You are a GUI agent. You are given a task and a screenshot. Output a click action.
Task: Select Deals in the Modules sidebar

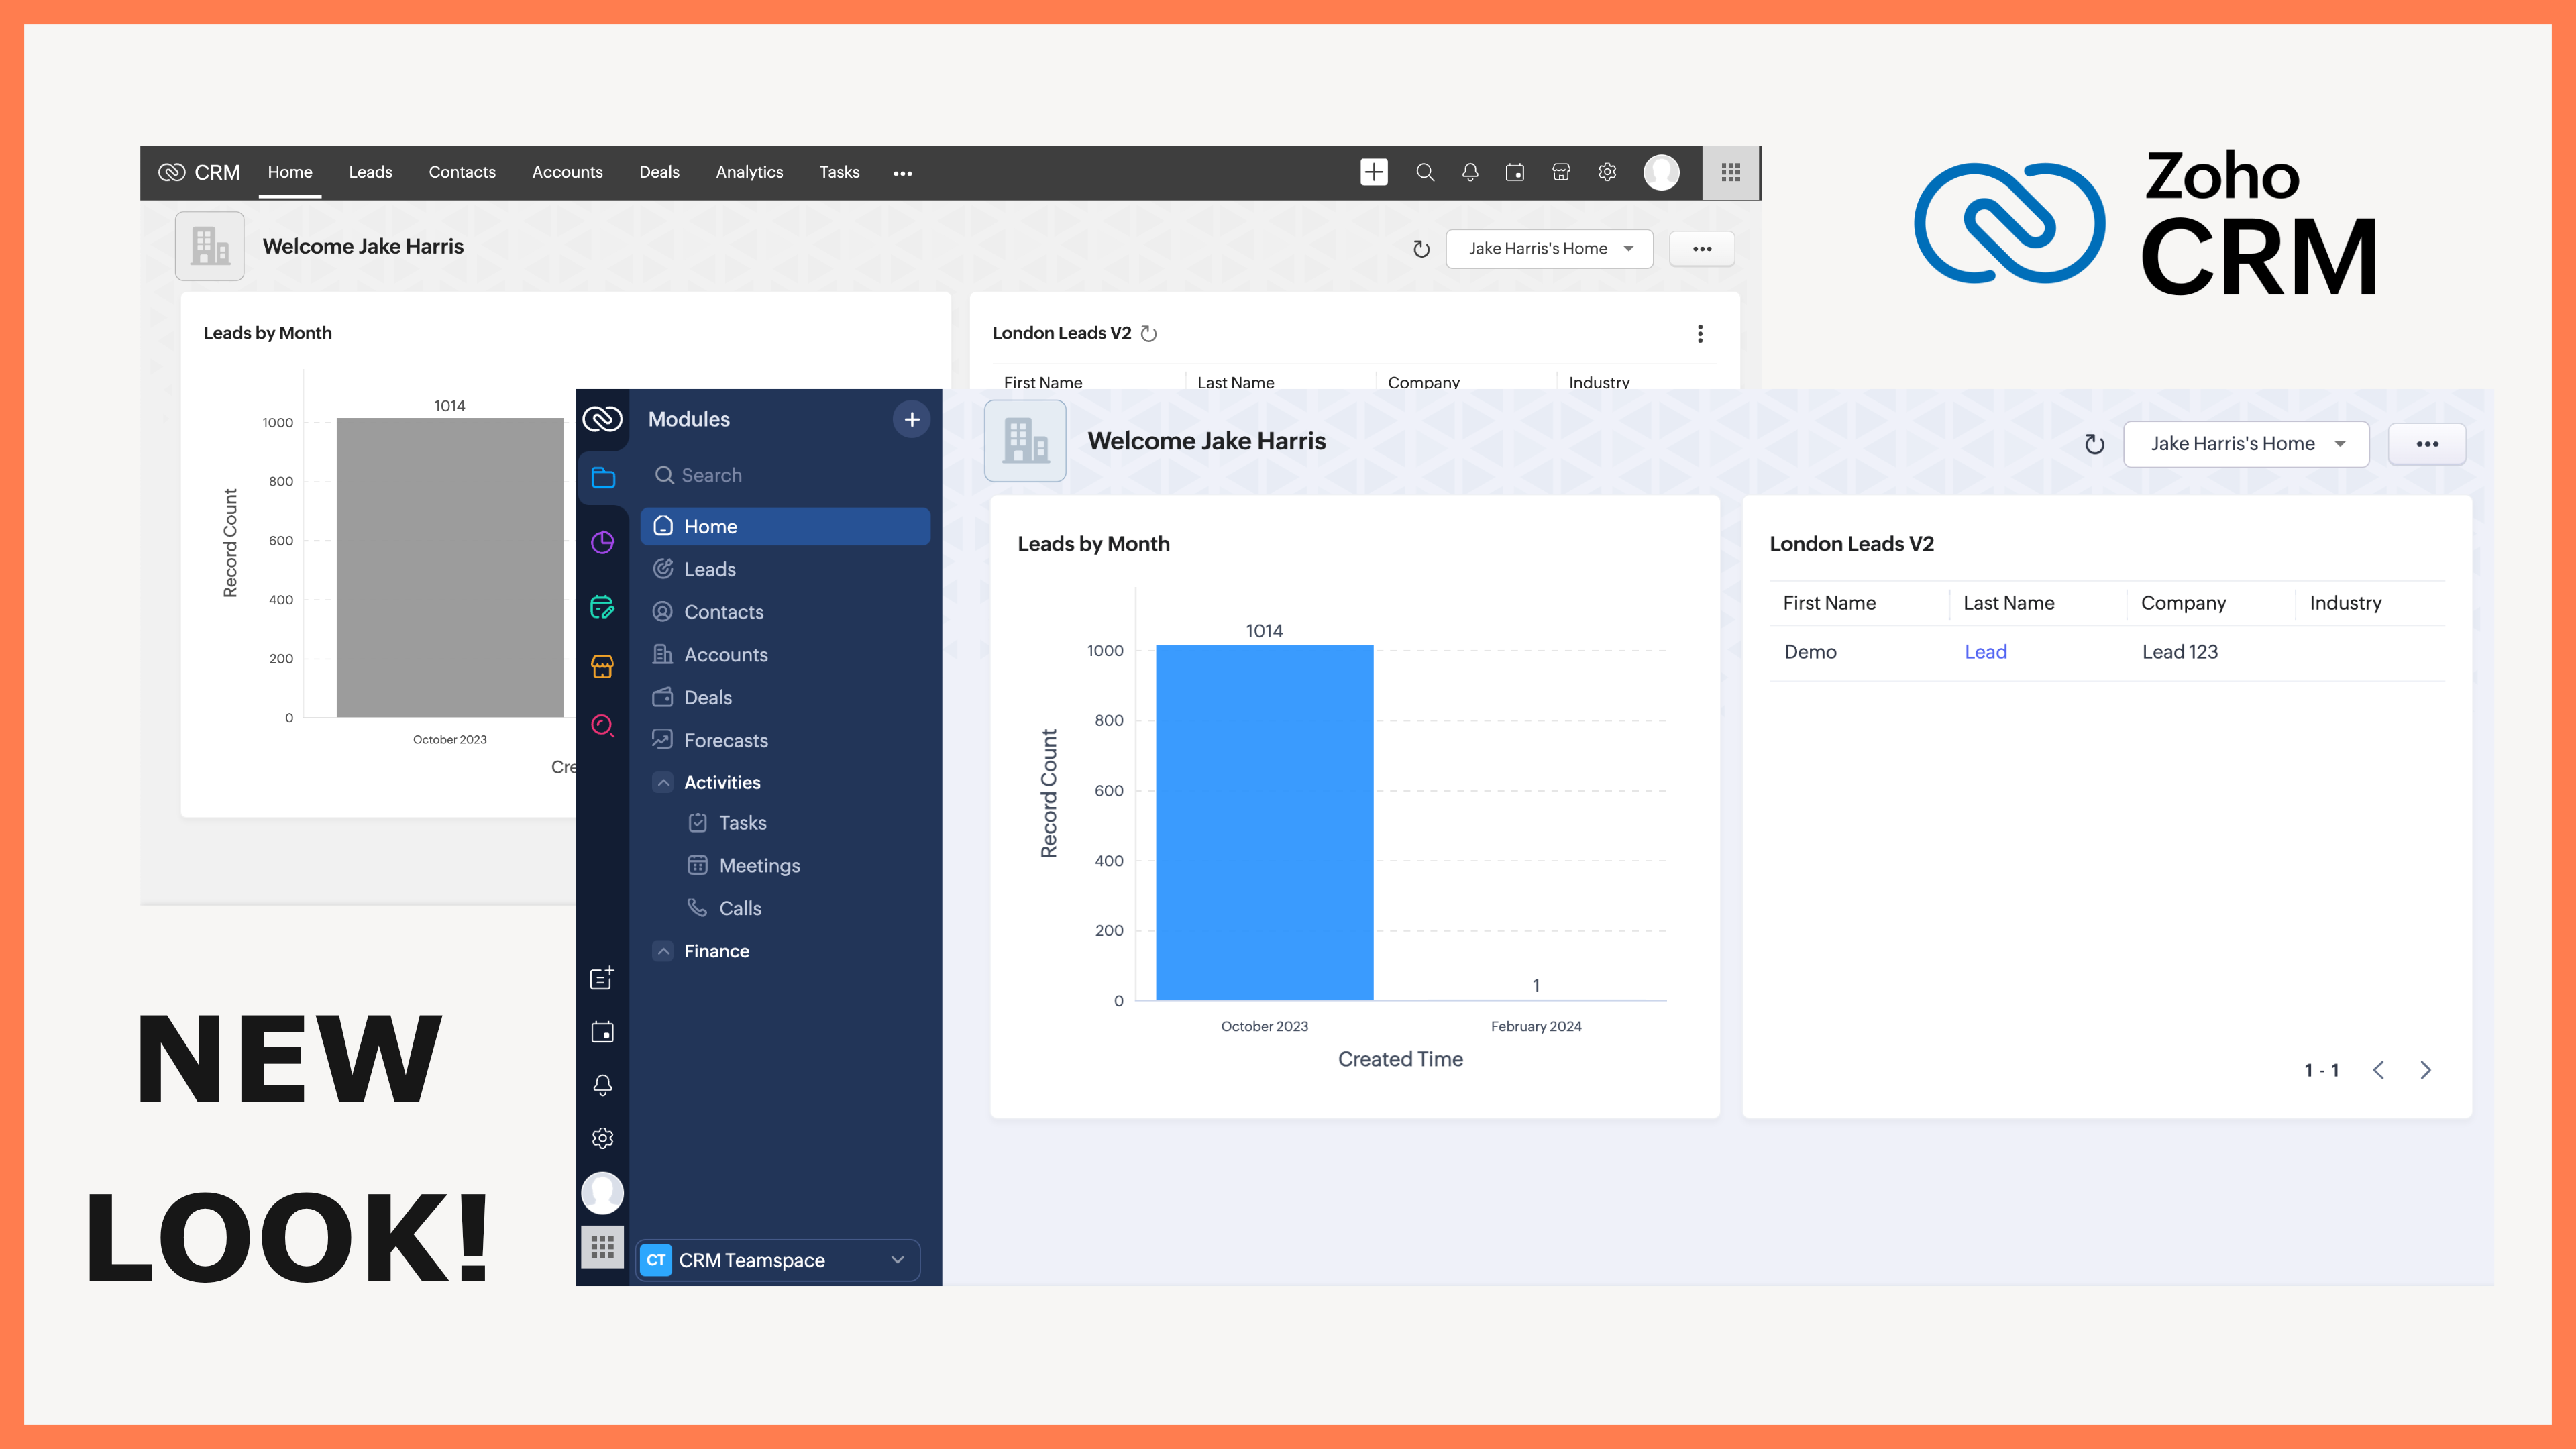(785, 698)
